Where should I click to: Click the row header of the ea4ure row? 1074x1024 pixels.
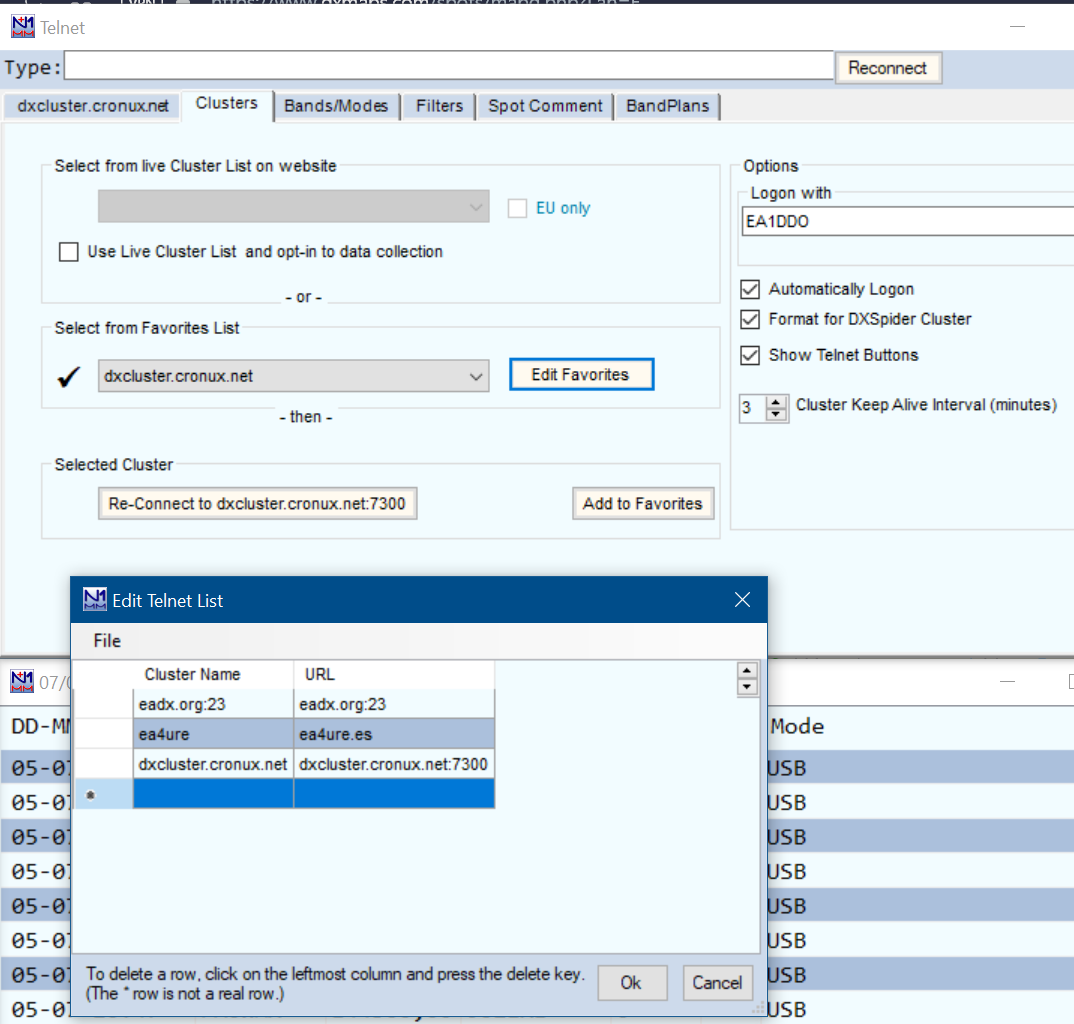click(103, 734)
